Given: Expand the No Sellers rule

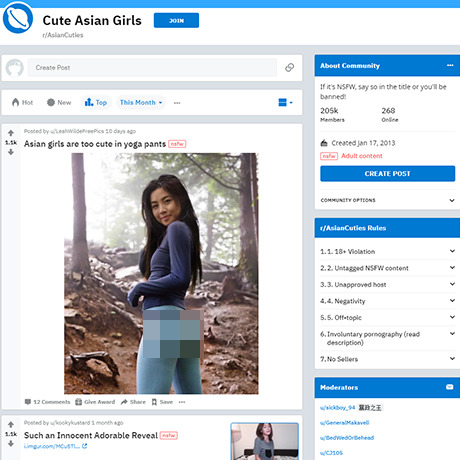Looking at the screenshot, I should click(387, 359).
